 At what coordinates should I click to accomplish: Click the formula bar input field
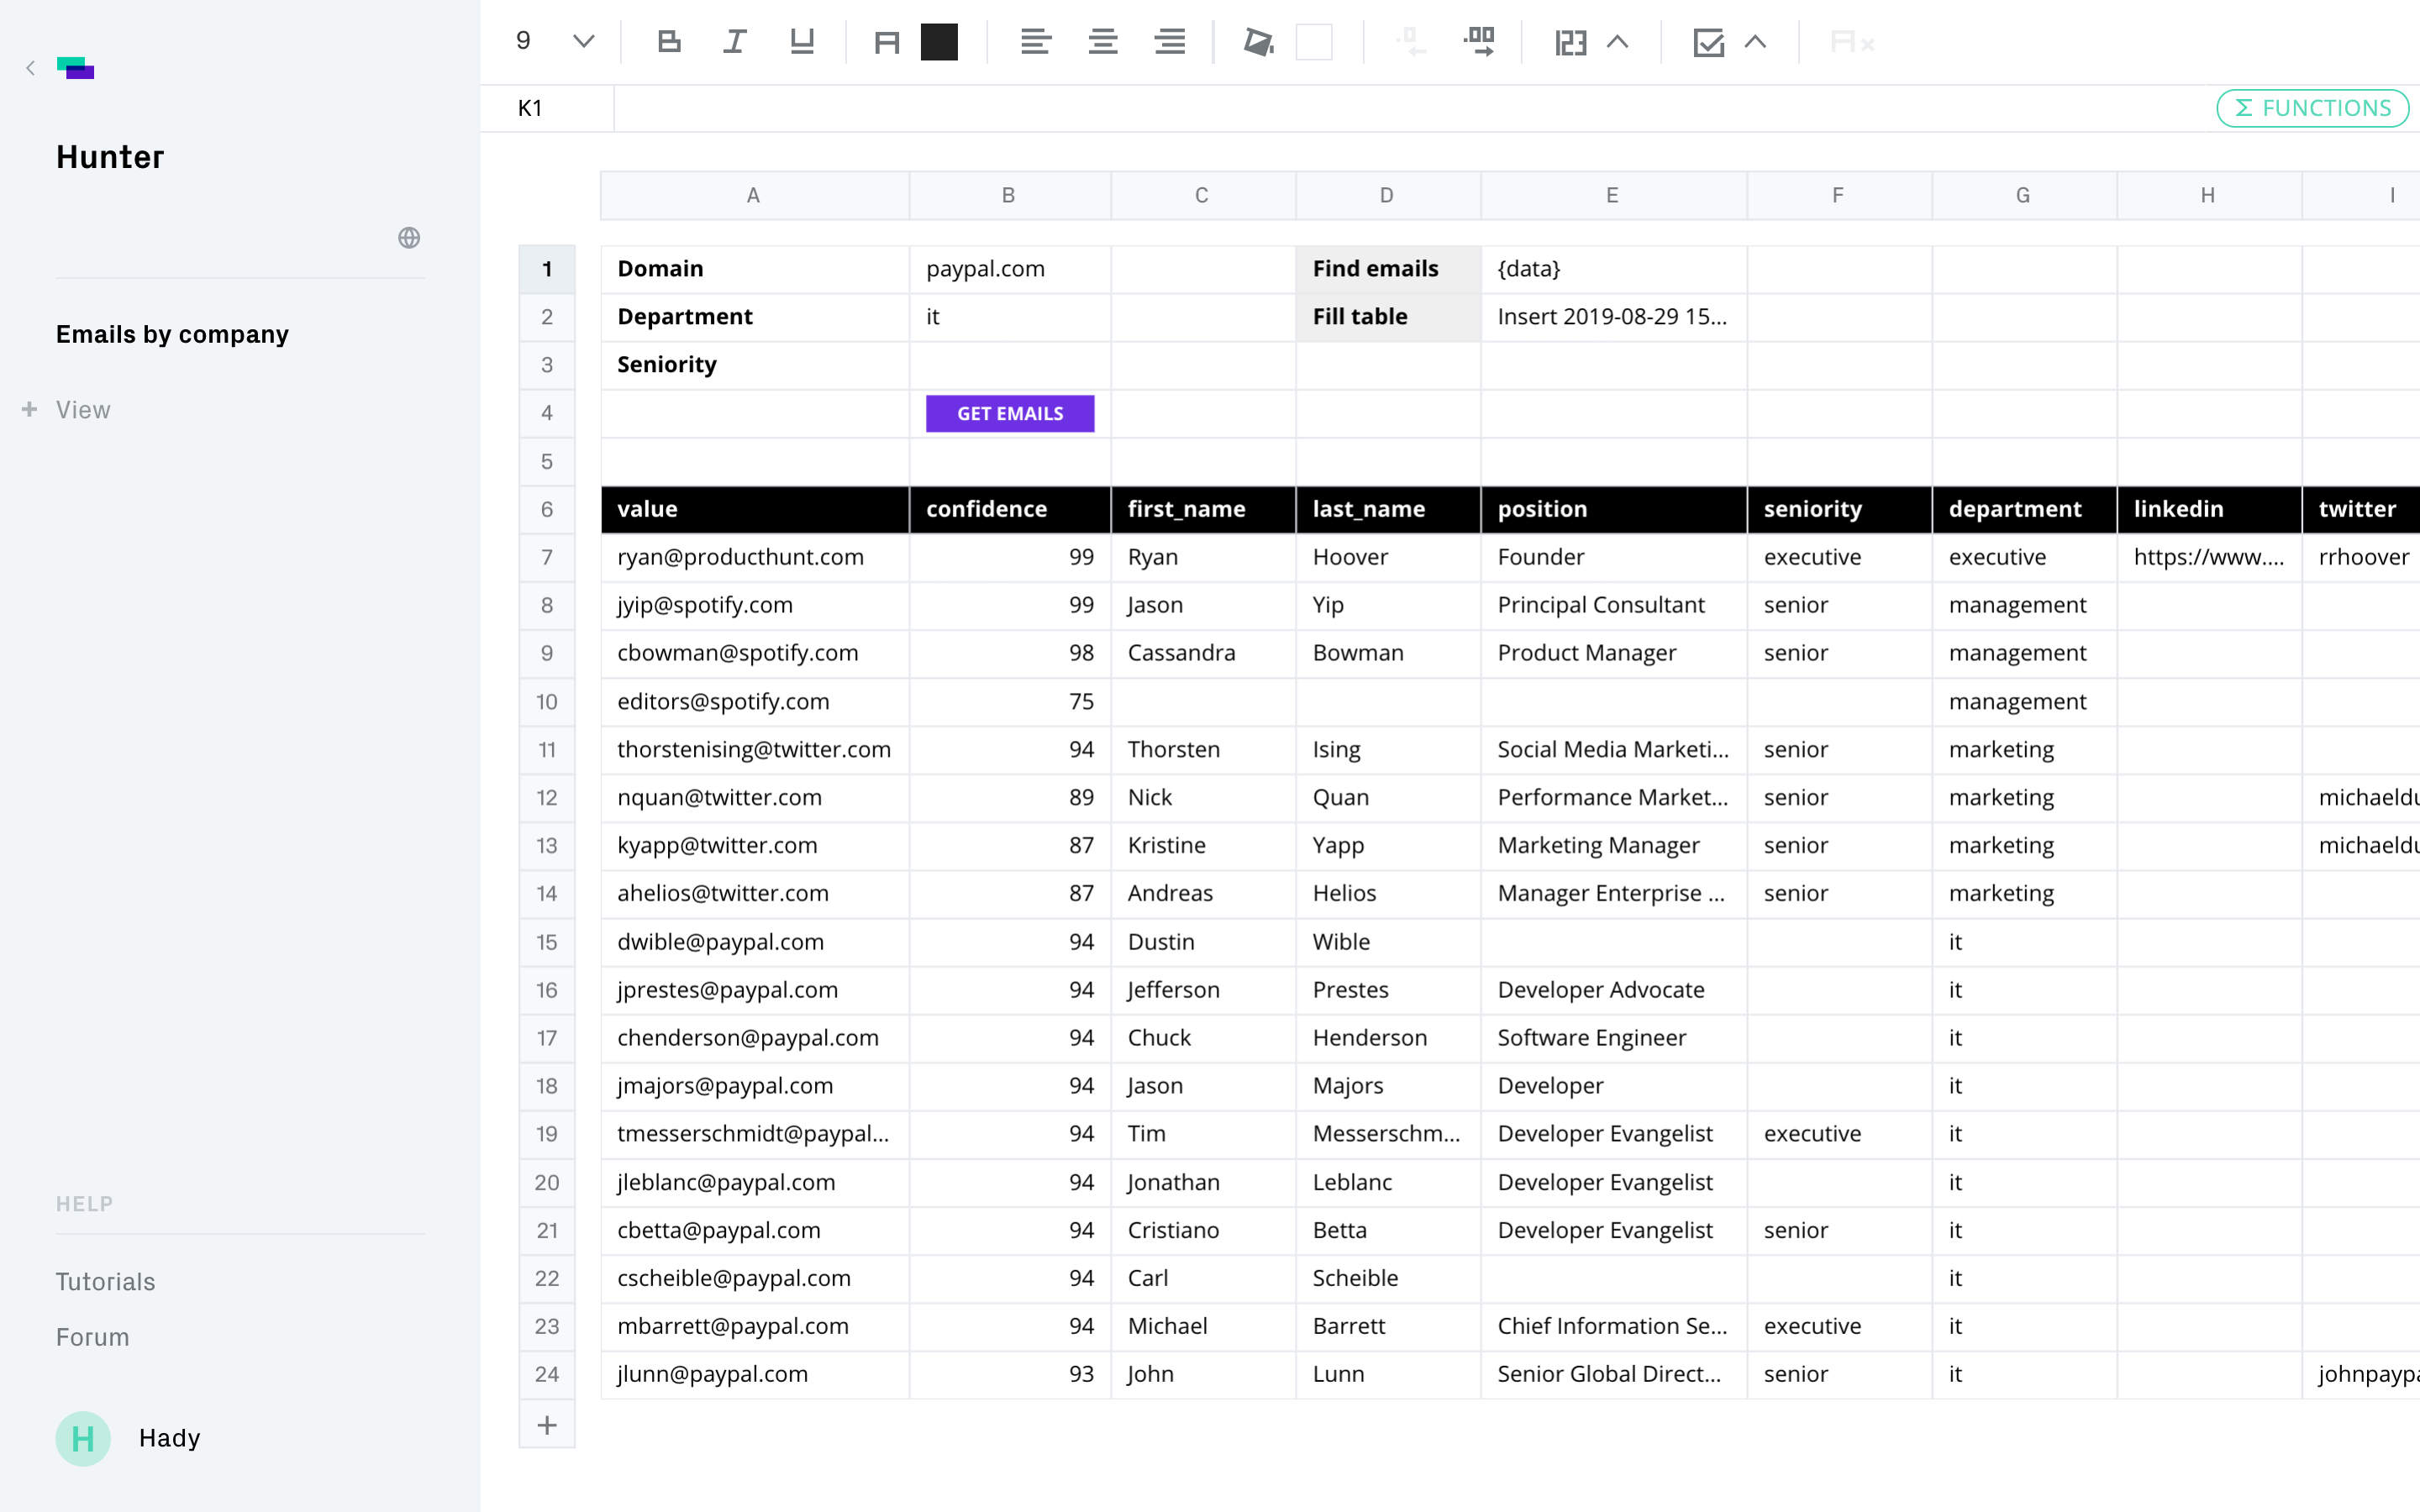(x=1400, y=108)
